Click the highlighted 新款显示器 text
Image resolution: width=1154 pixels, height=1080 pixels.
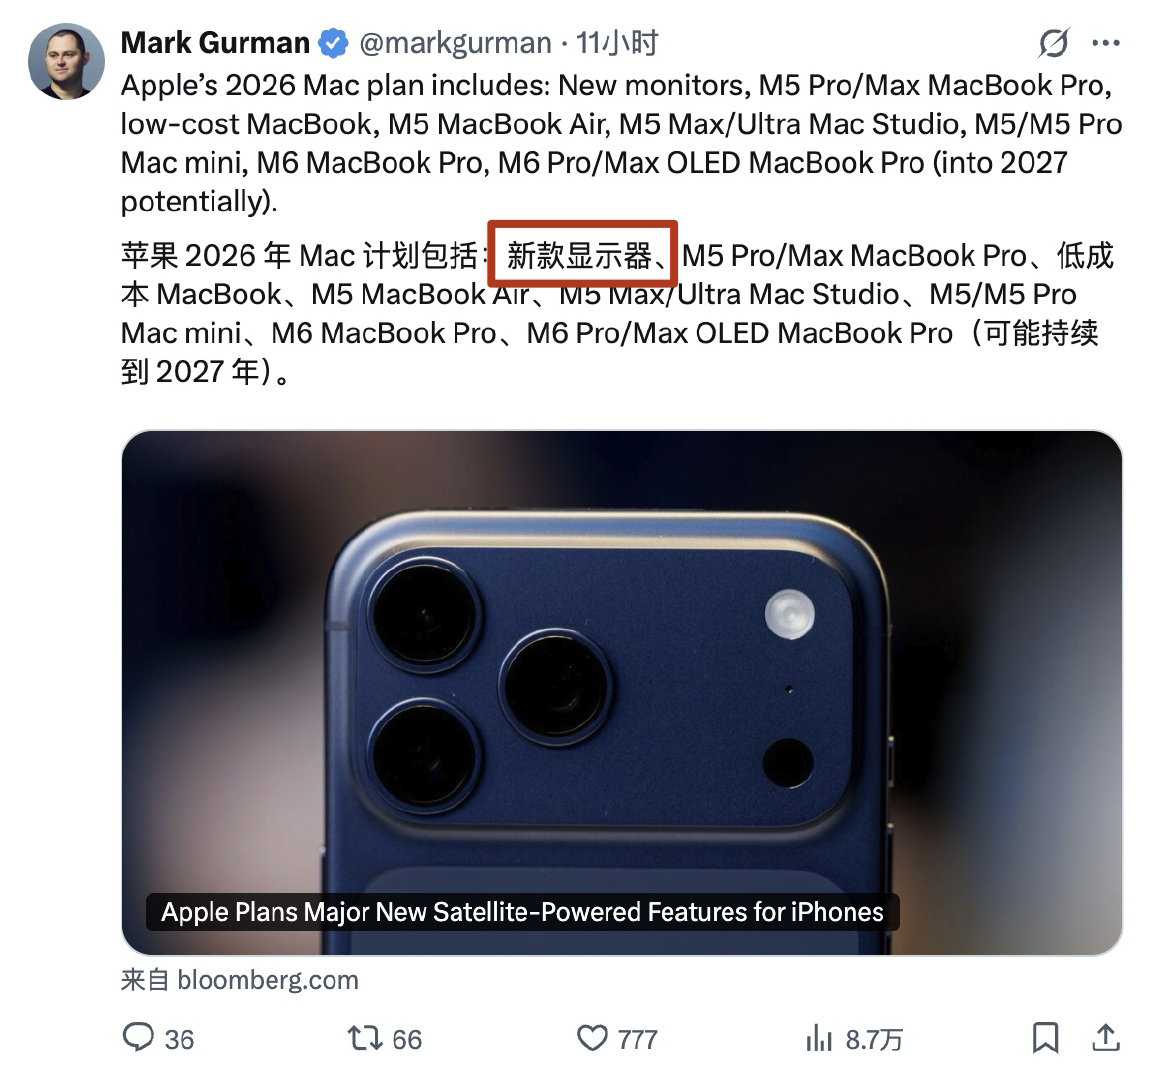coord(582,255)
